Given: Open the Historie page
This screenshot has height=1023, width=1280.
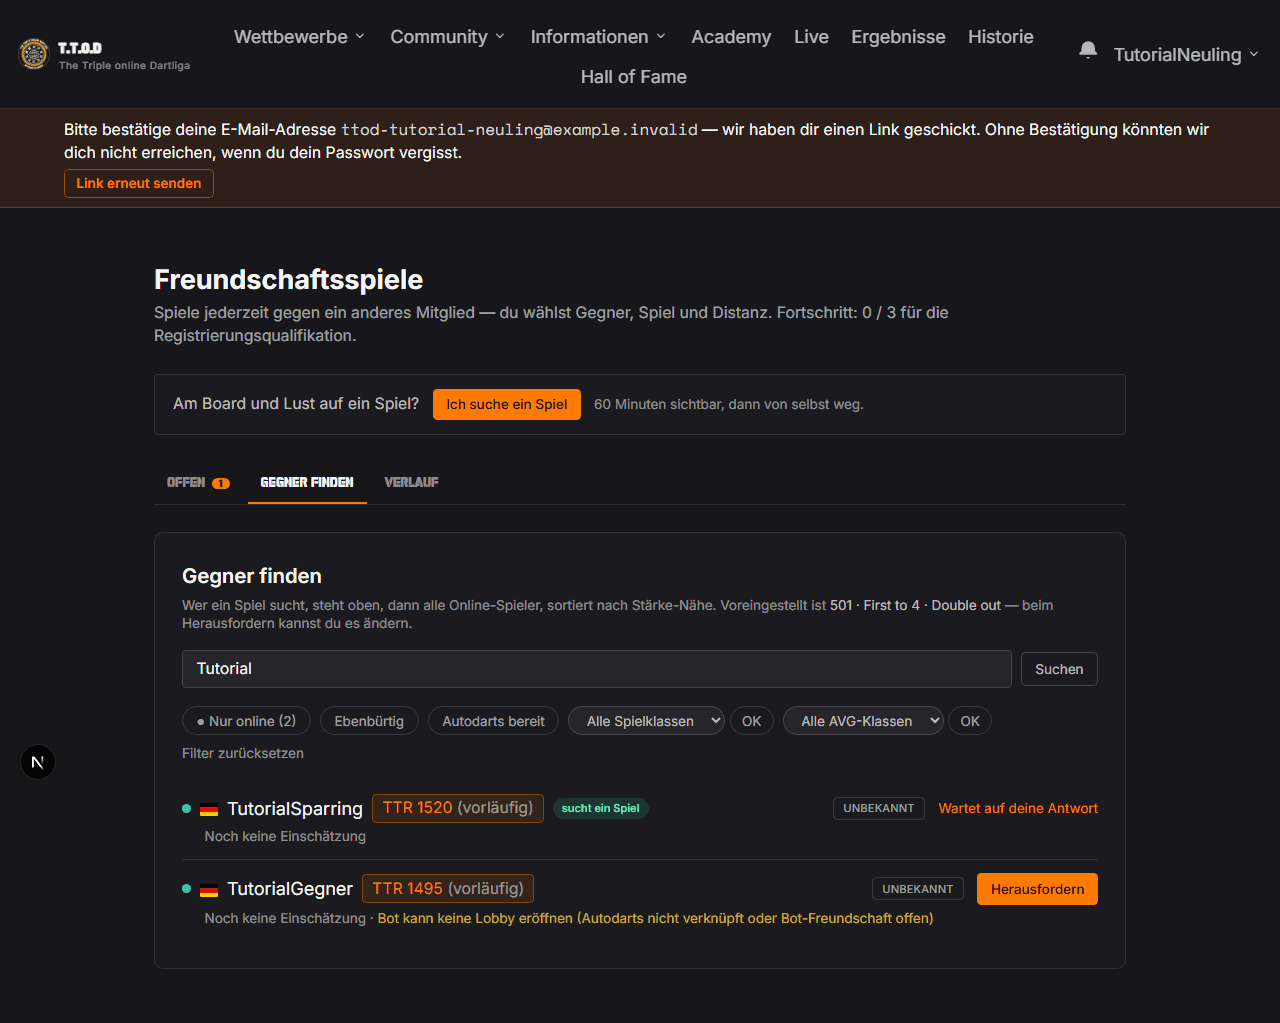Looking at the screenshot, I should pyautogui.click(x=1000, y=37).
